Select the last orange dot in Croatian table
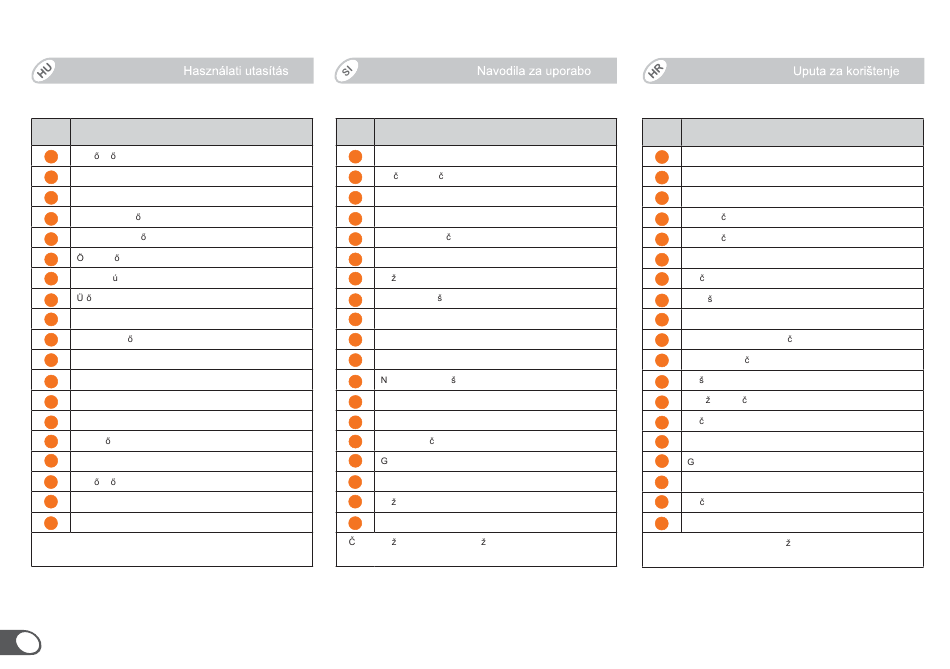The width and height of the screenshot is (950, 669). point(662,523)
